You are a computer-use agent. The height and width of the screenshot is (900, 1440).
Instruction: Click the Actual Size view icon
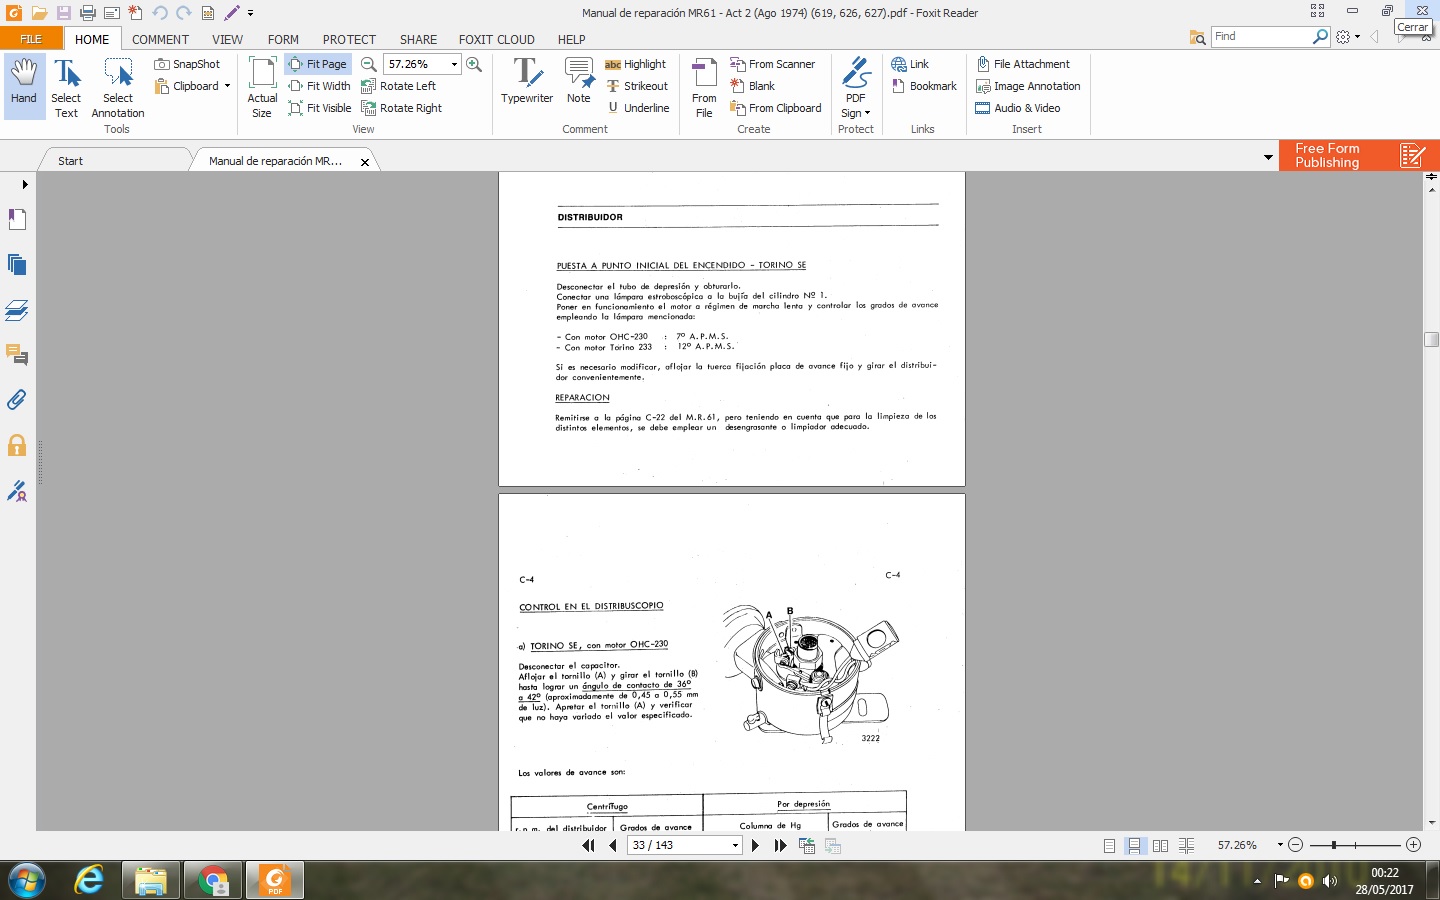[262, 87]
